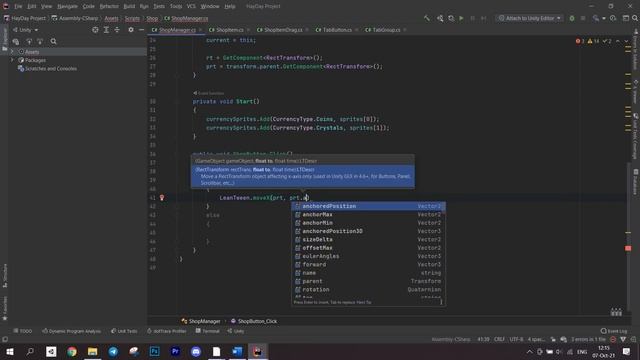Expand the Assets tree node
The height and width of the screenshot is (360, 640).
point(12,52)
